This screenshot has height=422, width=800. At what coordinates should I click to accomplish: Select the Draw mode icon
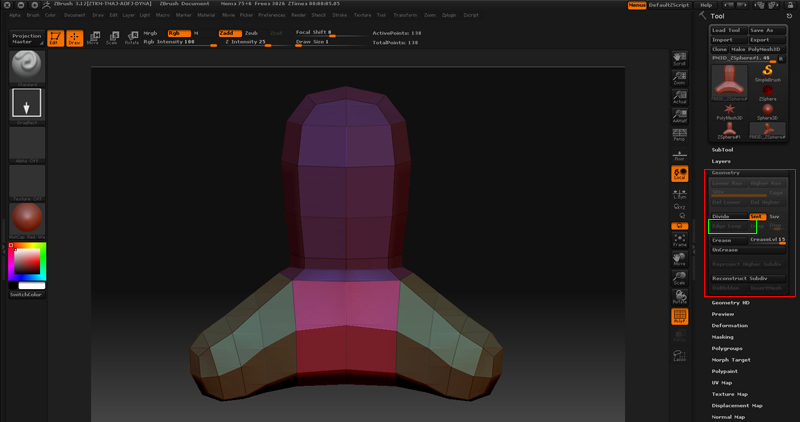pos(73,39)
